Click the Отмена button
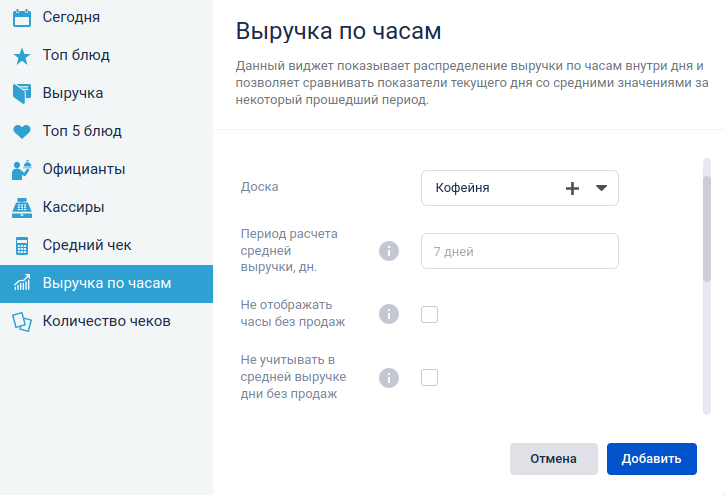This screenshot has width=724, height=495. click(x=554, y=459)
